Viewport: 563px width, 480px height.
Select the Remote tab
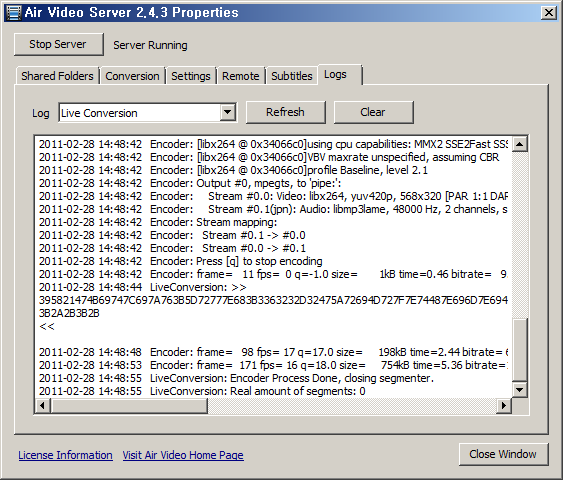241,76
